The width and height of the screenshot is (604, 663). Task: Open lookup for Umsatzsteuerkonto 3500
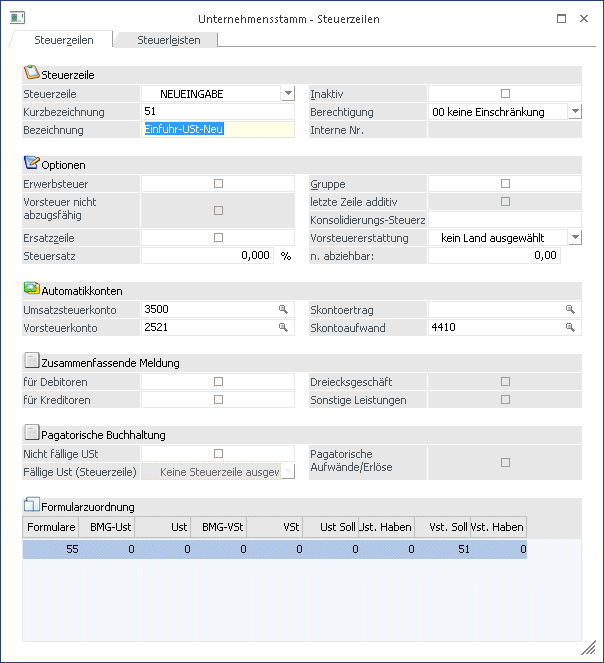tap(284, 310)
